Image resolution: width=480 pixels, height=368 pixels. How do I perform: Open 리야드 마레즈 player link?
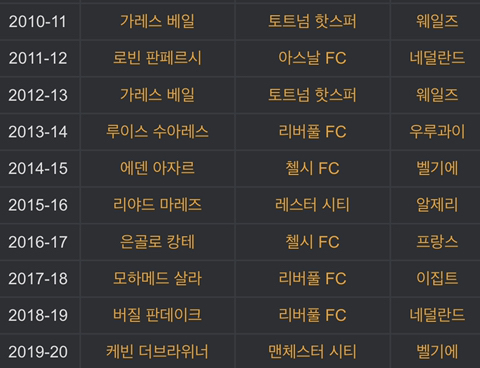[157, 205]
